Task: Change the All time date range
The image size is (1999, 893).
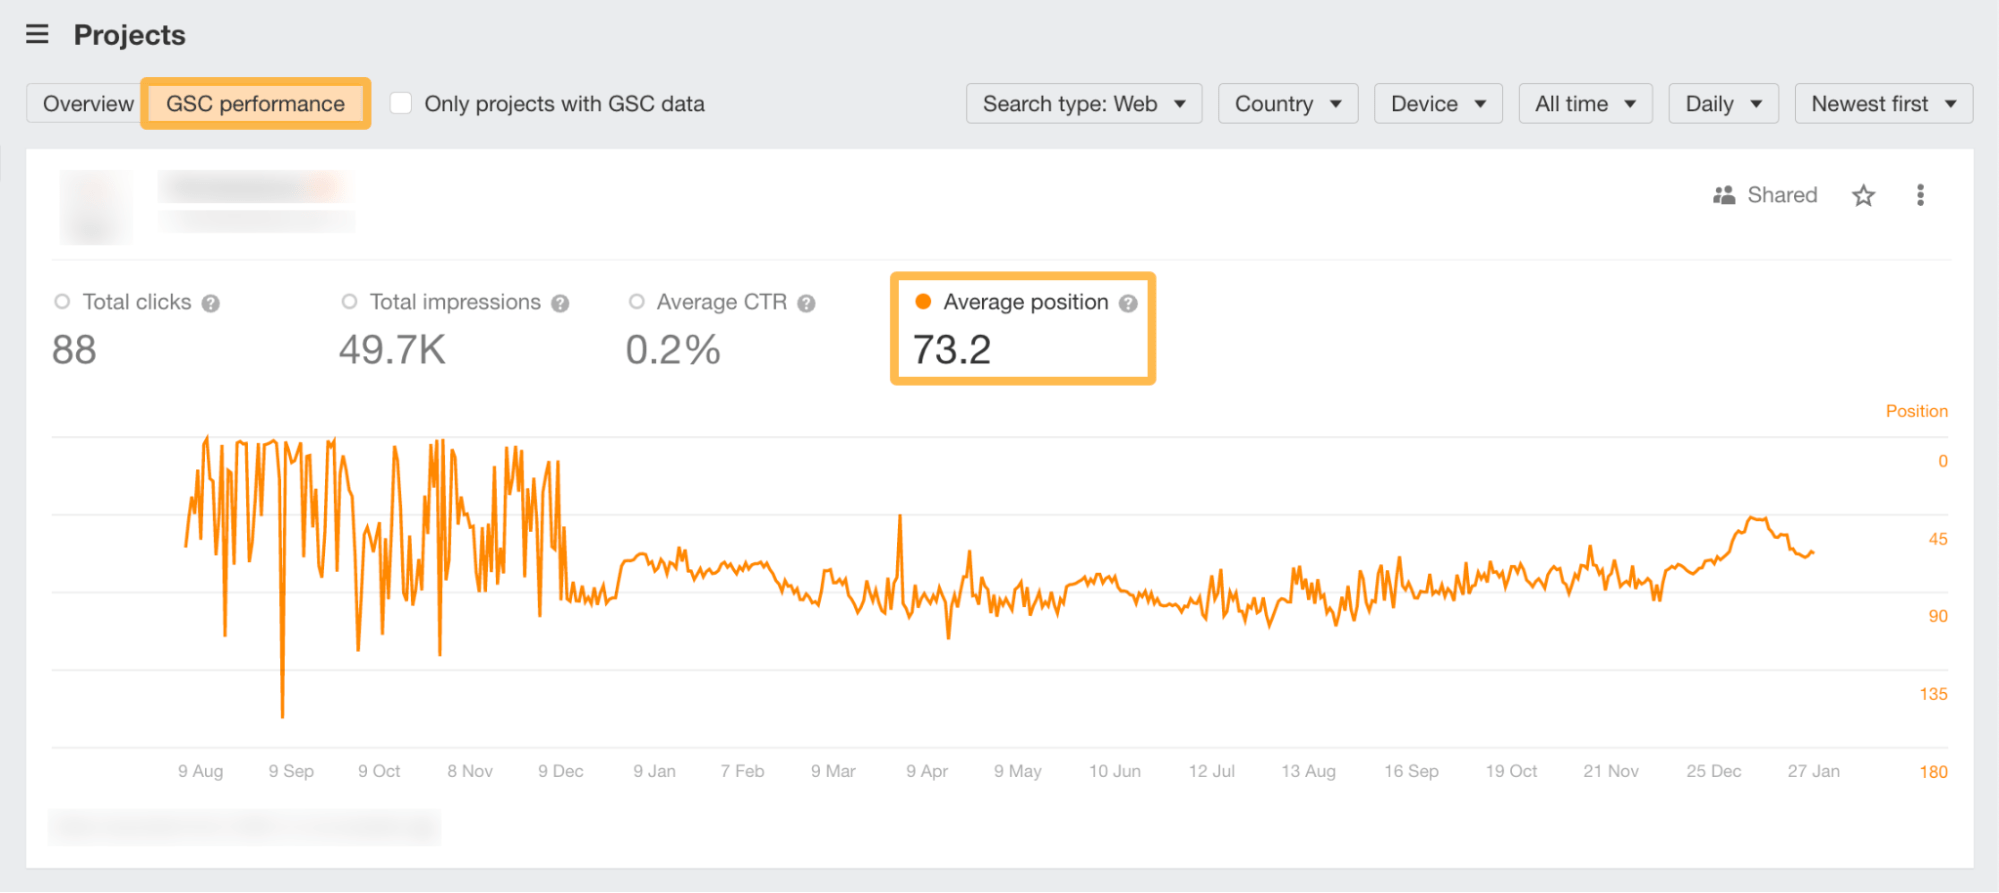Action: 1584,104
